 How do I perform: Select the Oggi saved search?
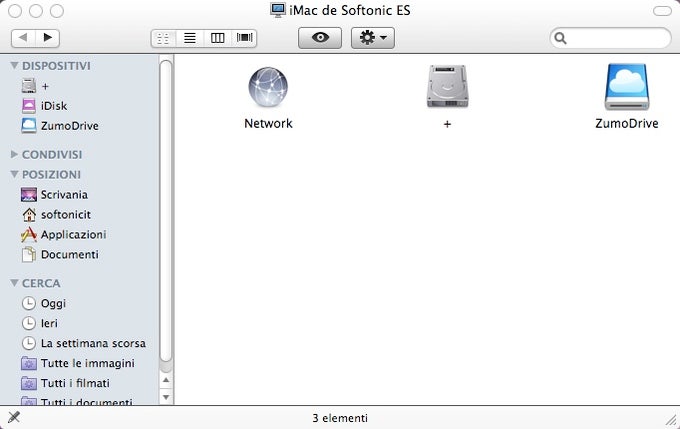coord(43,303)
